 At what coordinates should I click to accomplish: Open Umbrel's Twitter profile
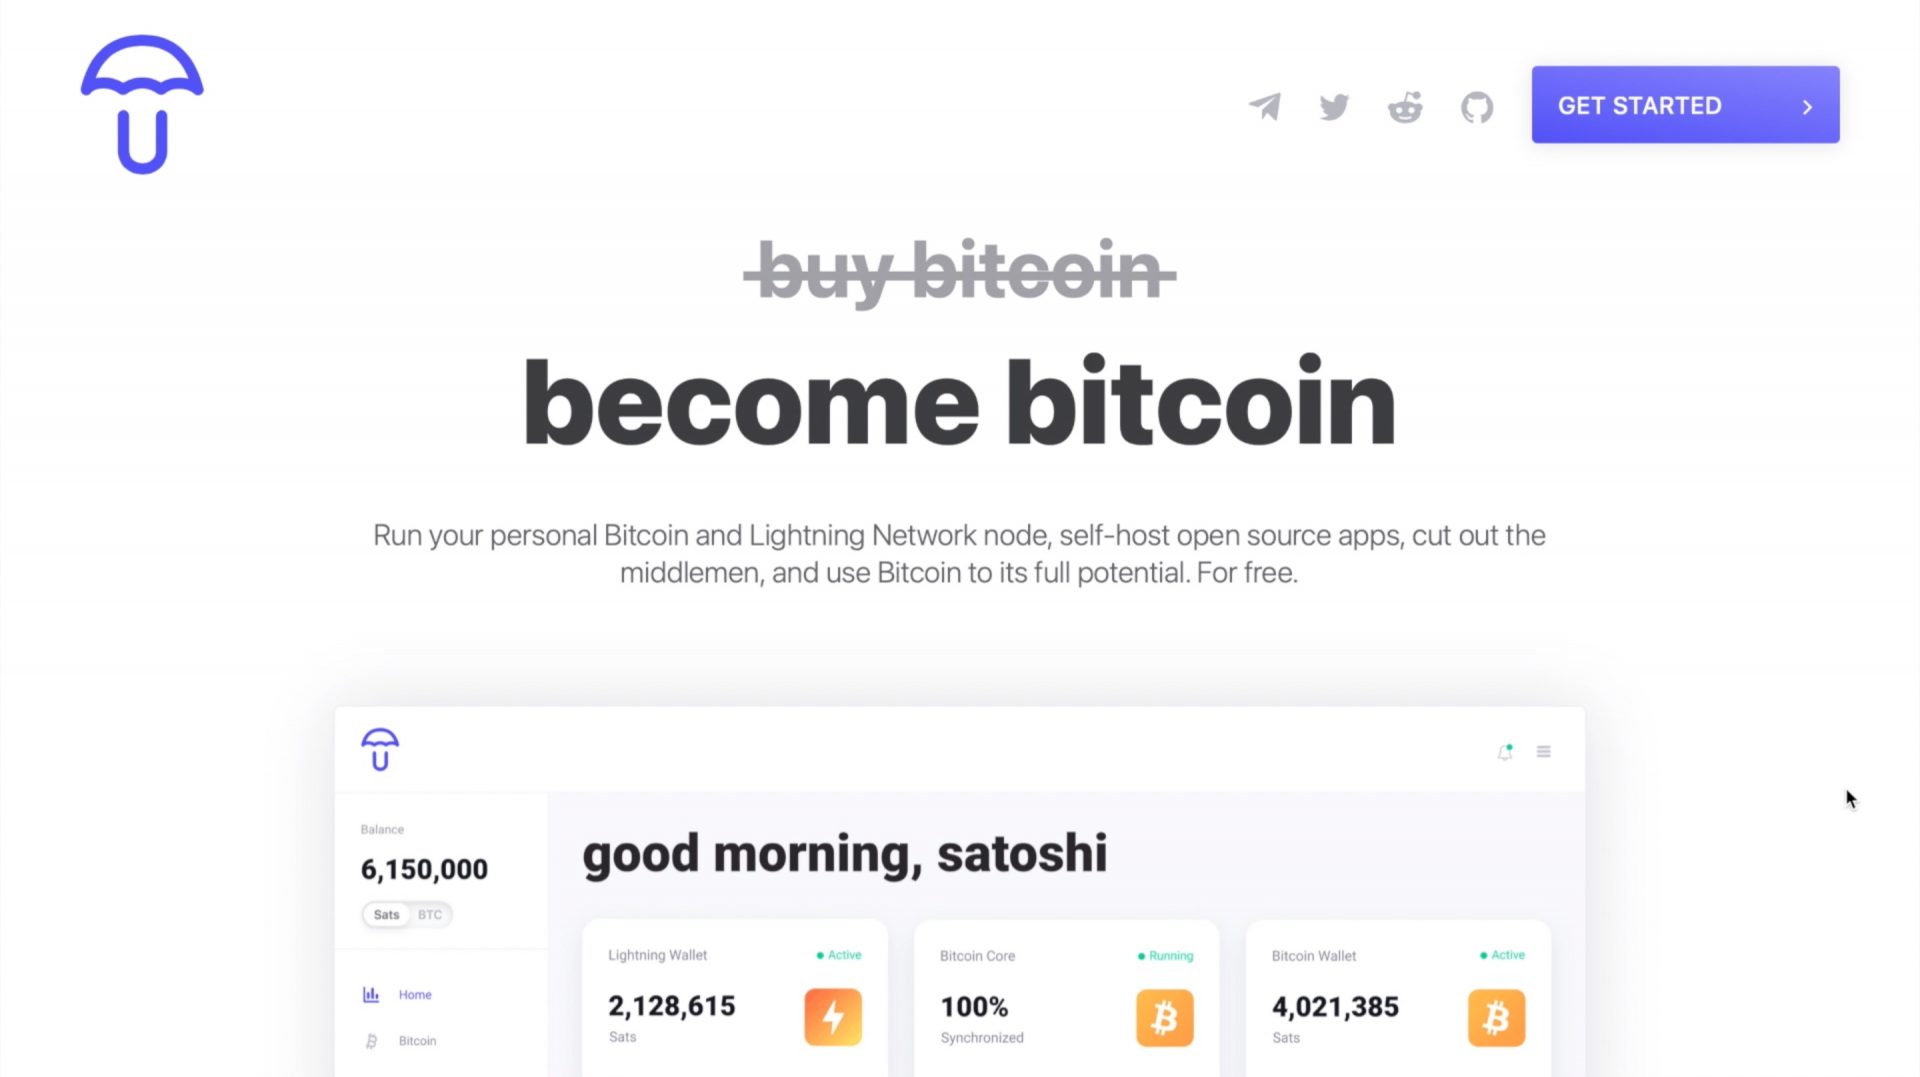pyautogui.click(x=1334, y=106)
